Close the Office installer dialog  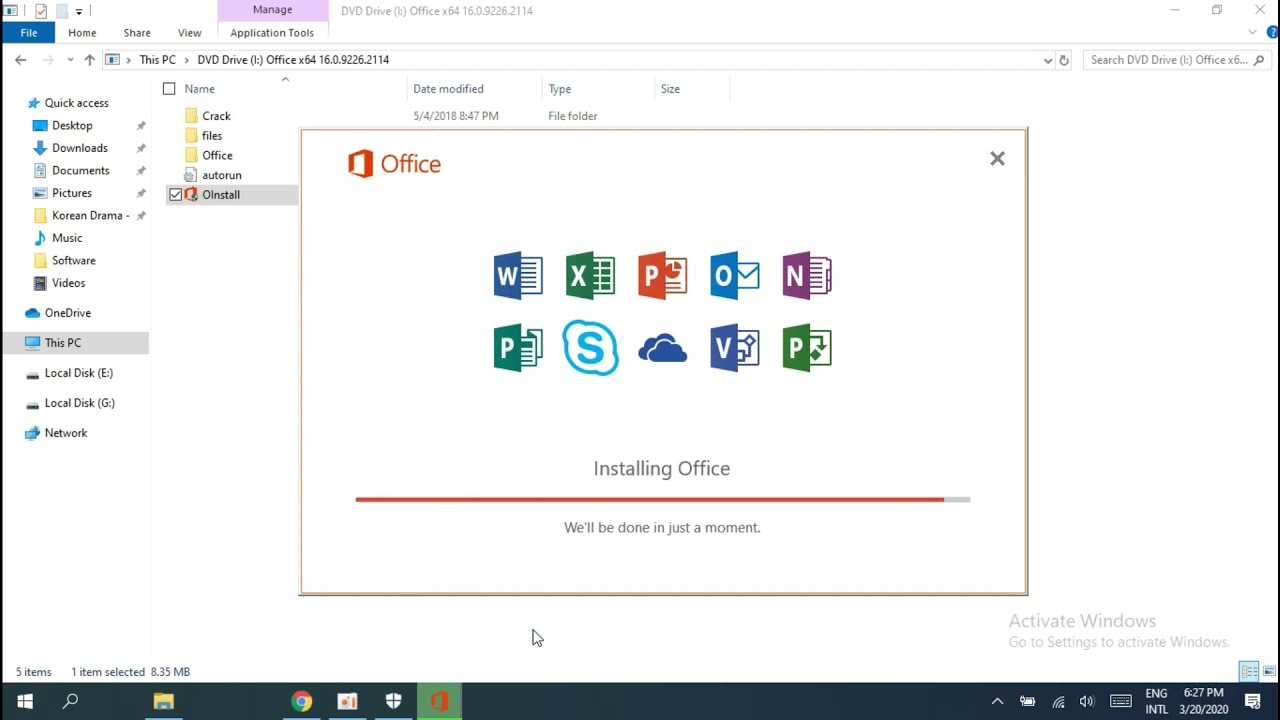click(997, 158)
